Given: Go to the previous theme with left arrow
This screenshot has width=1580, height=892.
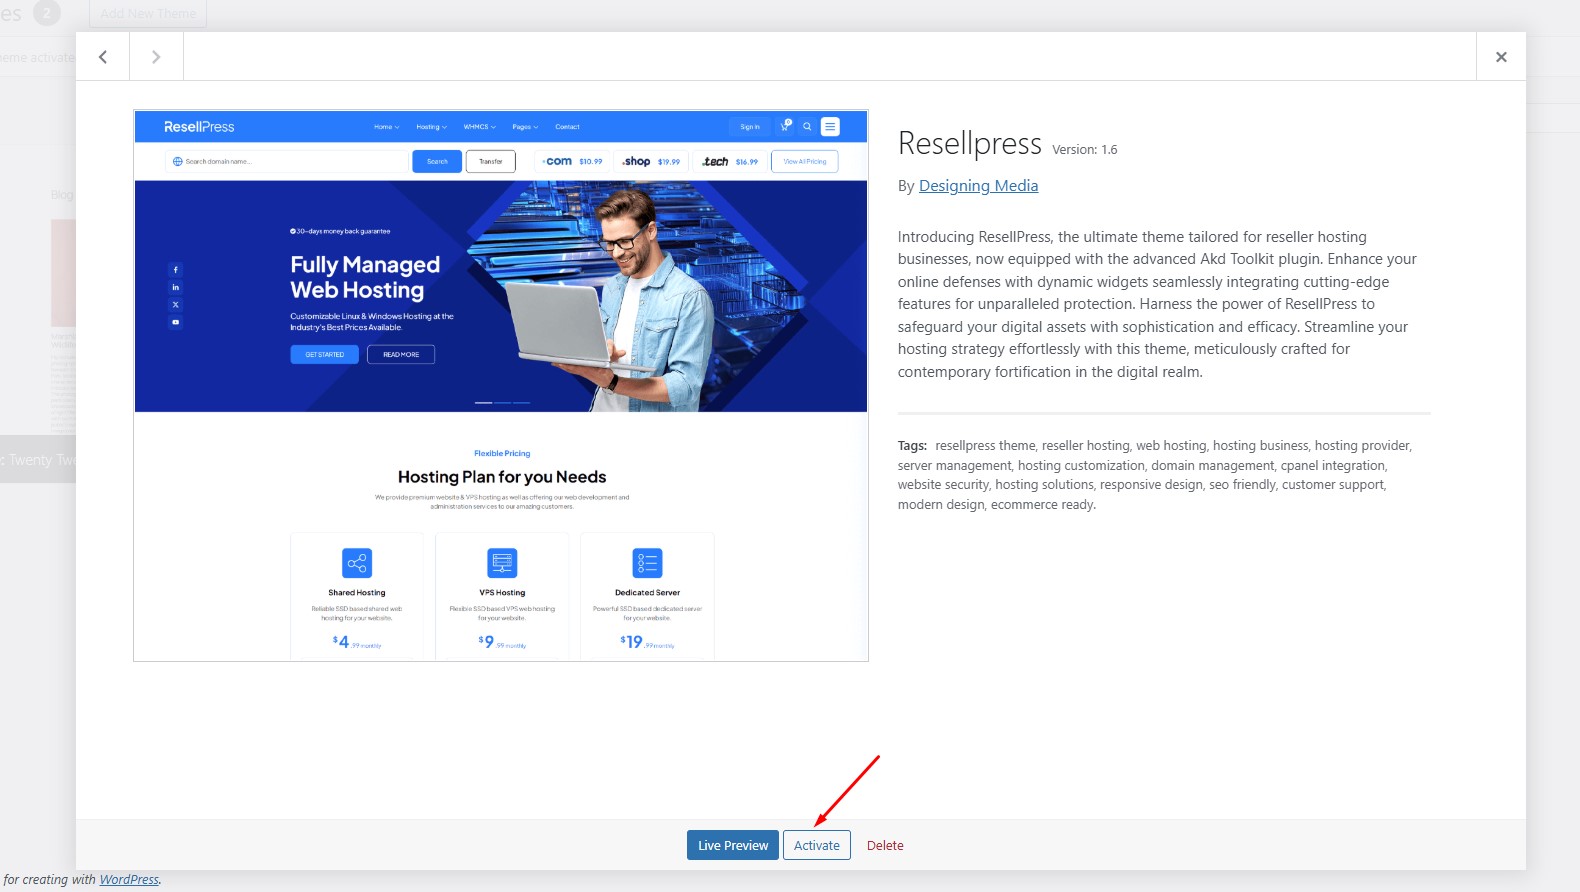Looking at the screenshot, I should (x=103, y=57).
